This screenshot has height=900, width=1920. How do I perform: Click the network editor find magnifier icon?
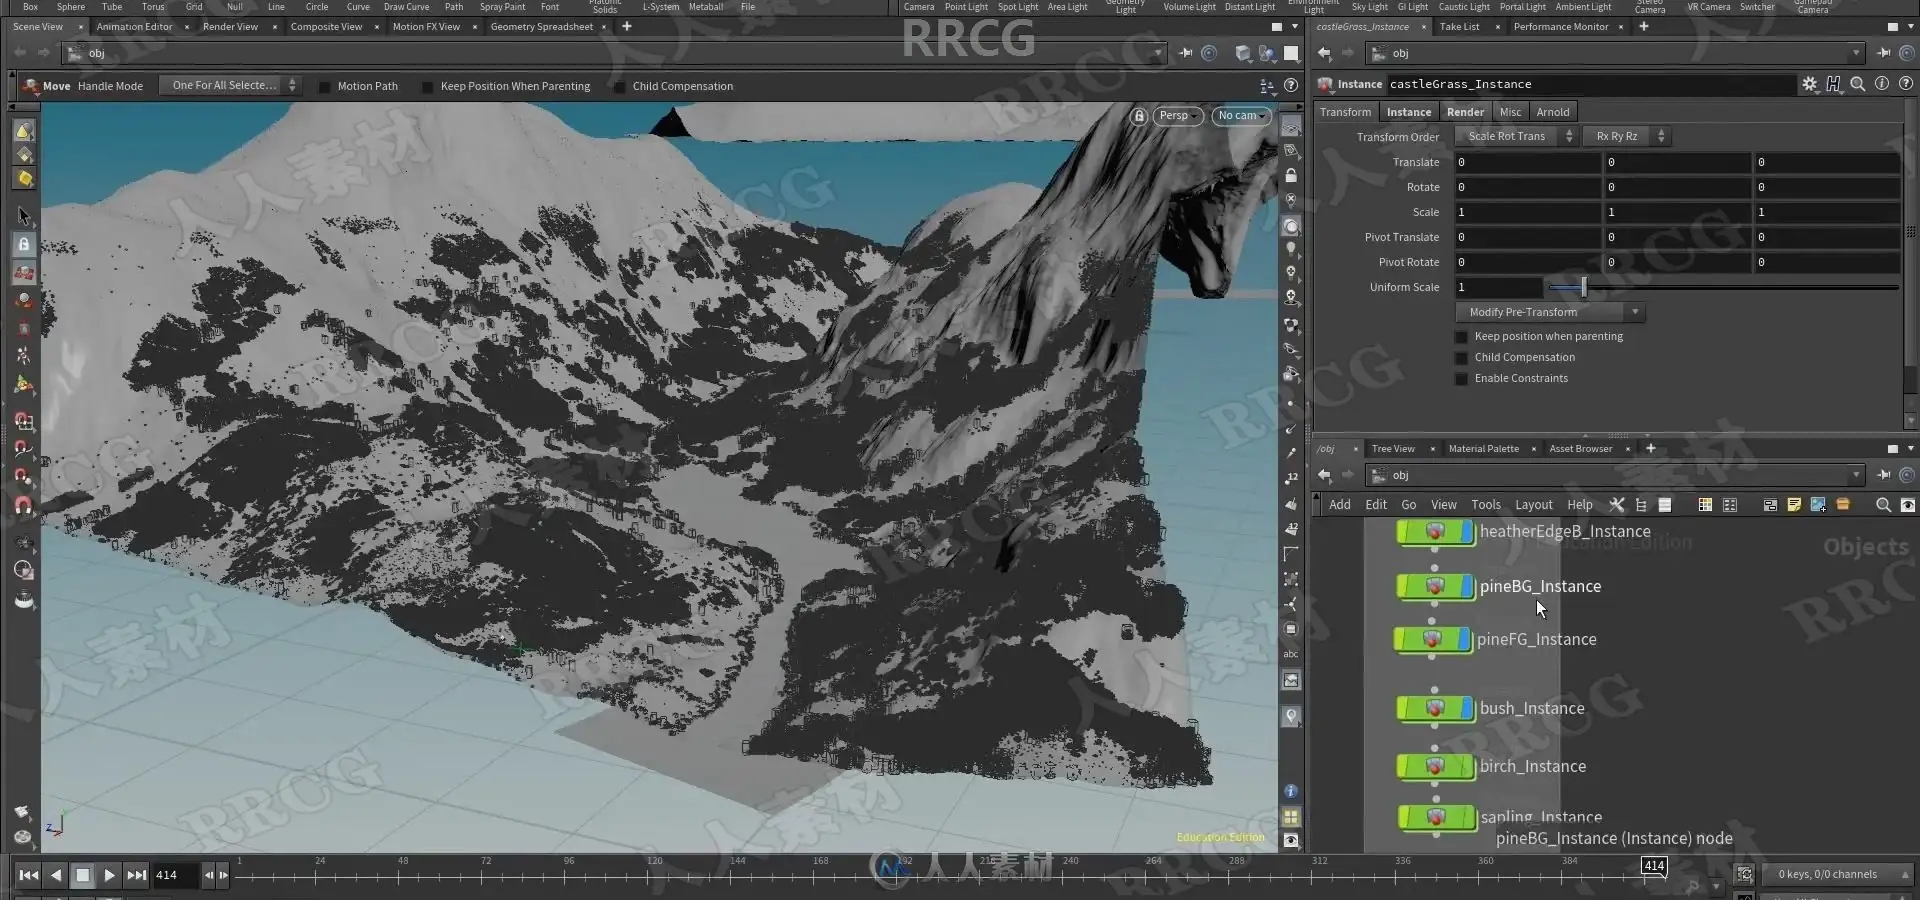[x=1883, y=505]
